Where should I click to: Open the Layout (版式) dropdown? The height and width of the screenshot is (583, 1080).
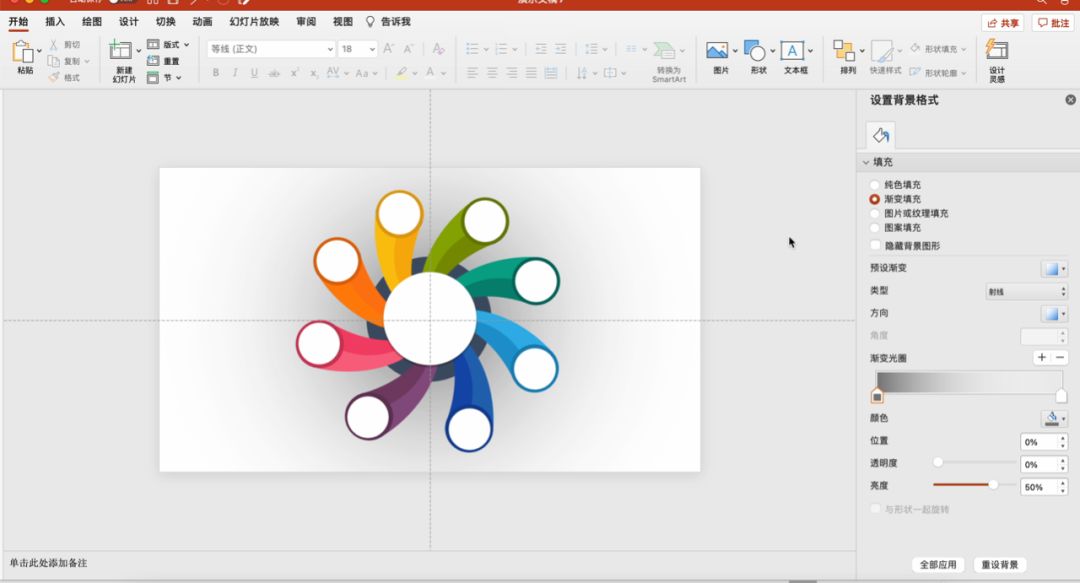tap(168, 44)
